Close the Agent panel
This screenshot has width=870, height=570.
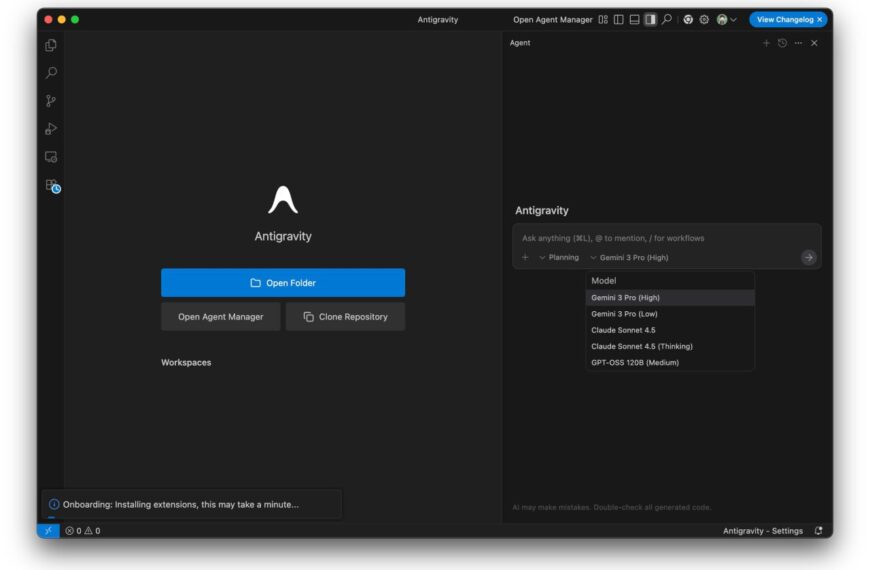(814, 43)
